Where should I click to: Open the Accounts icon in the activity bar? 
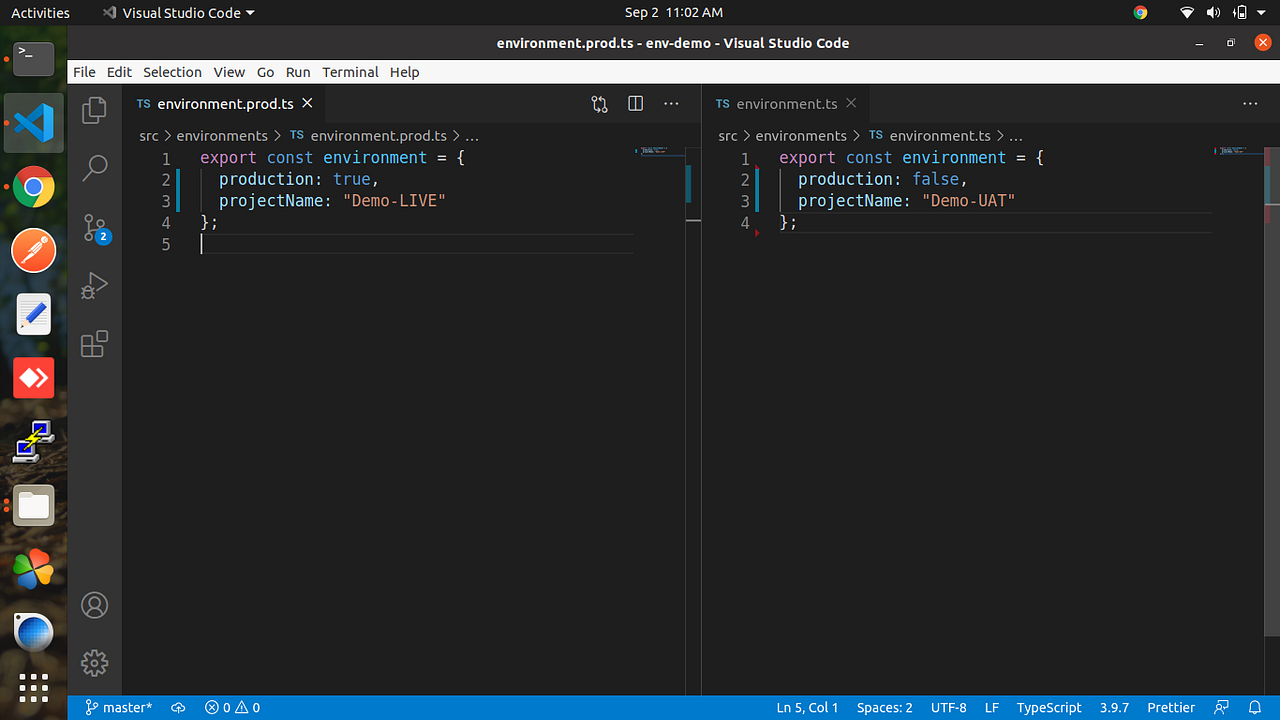94,605
